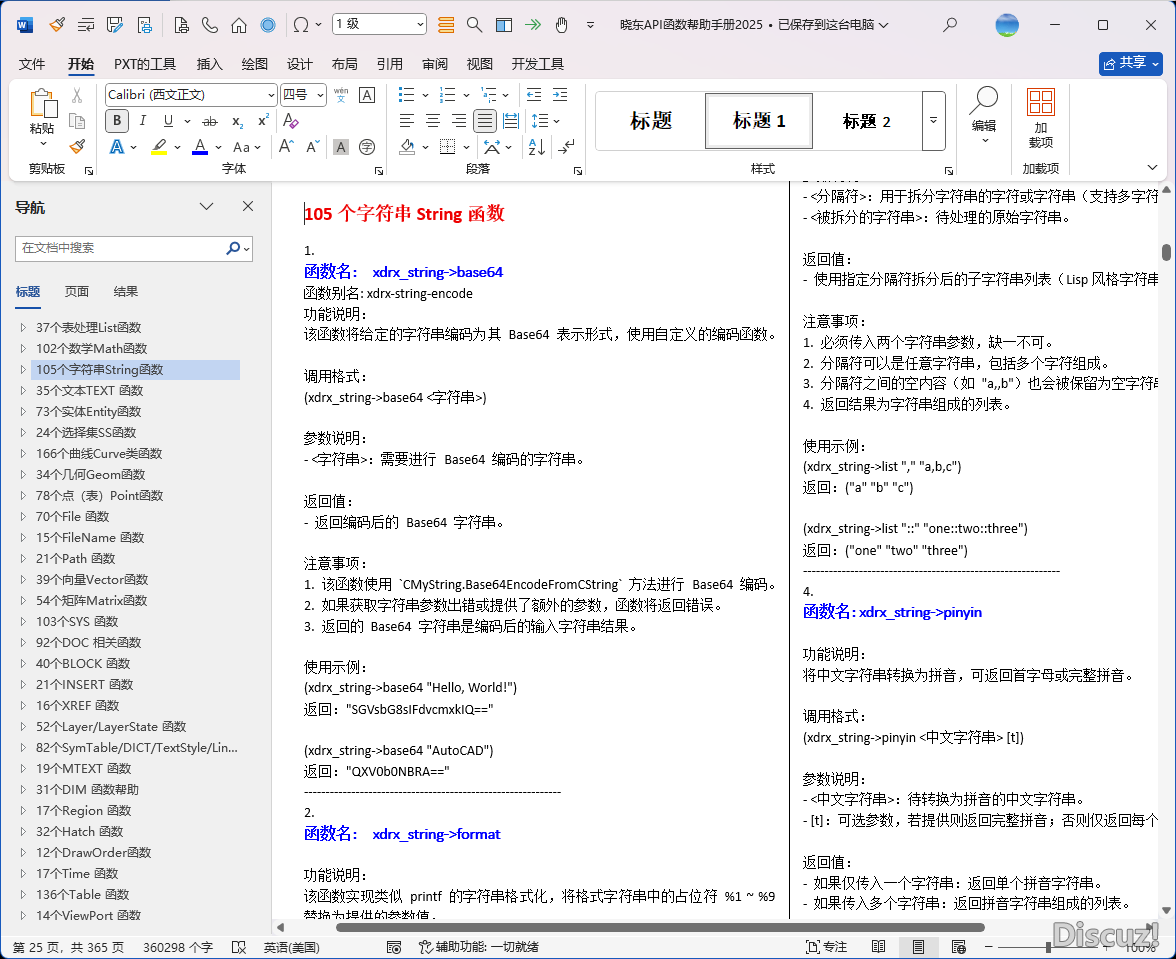Toggle Bold formatting button
1176x959 pixels.
(x=117, y=121)
